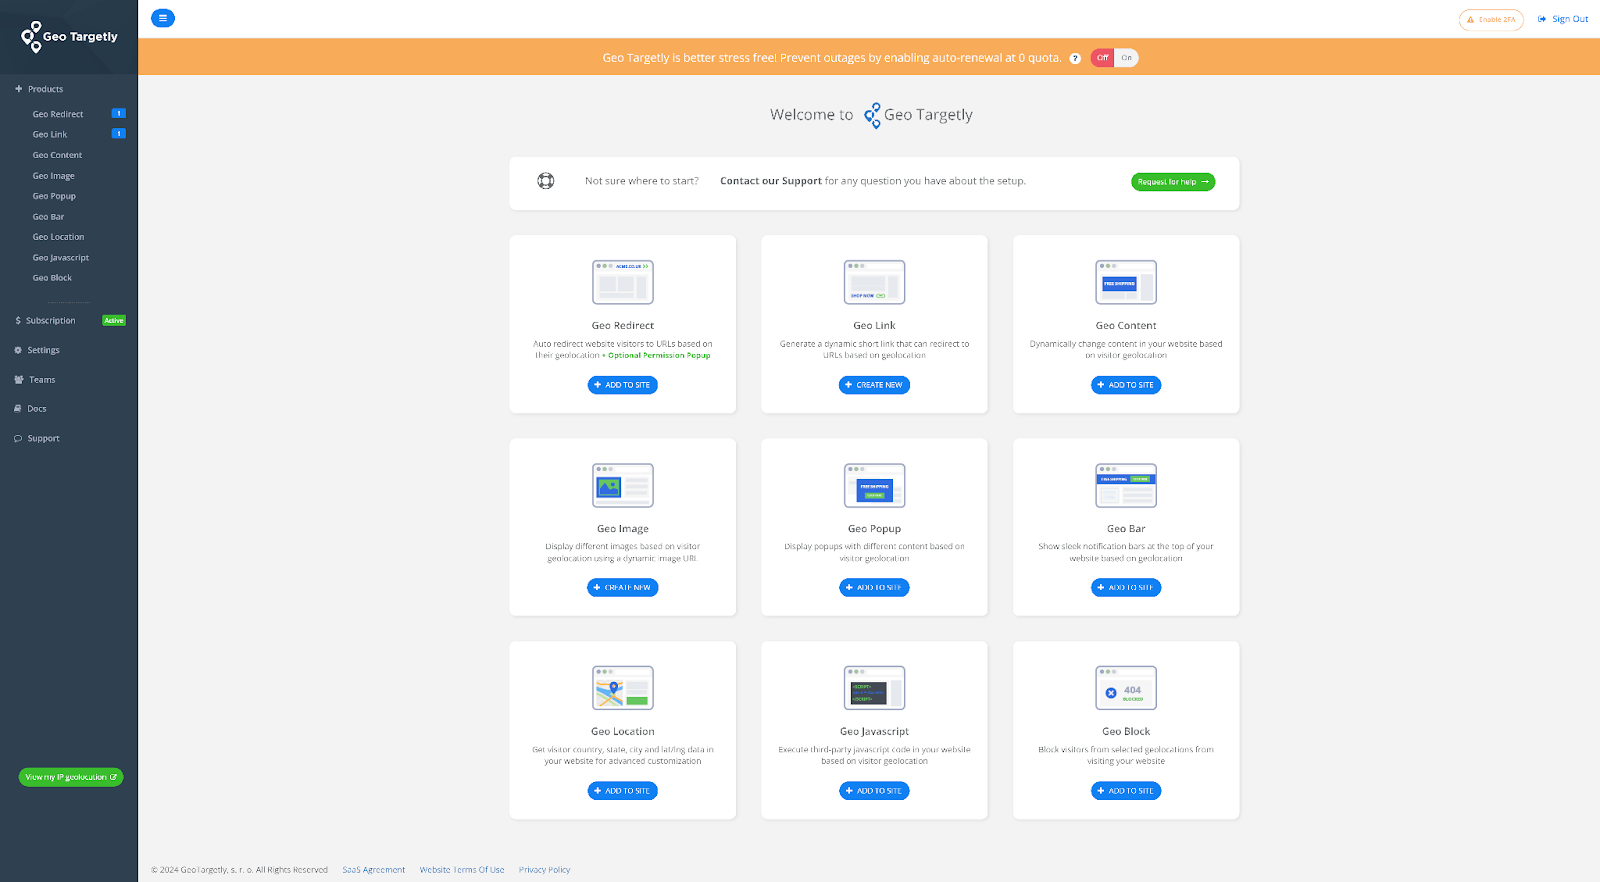Toggle the sidebar hamburger menu button
This screenshot has height=882, width=1600.
162,18
